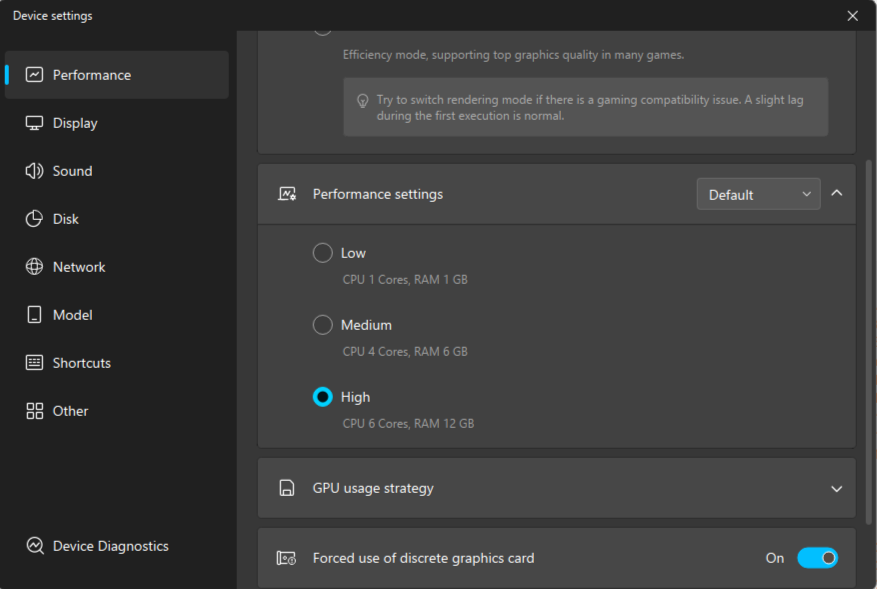877x589 pixels.
Task: Expand the GPU usage strategy section
Action: (x=837, y=489)
